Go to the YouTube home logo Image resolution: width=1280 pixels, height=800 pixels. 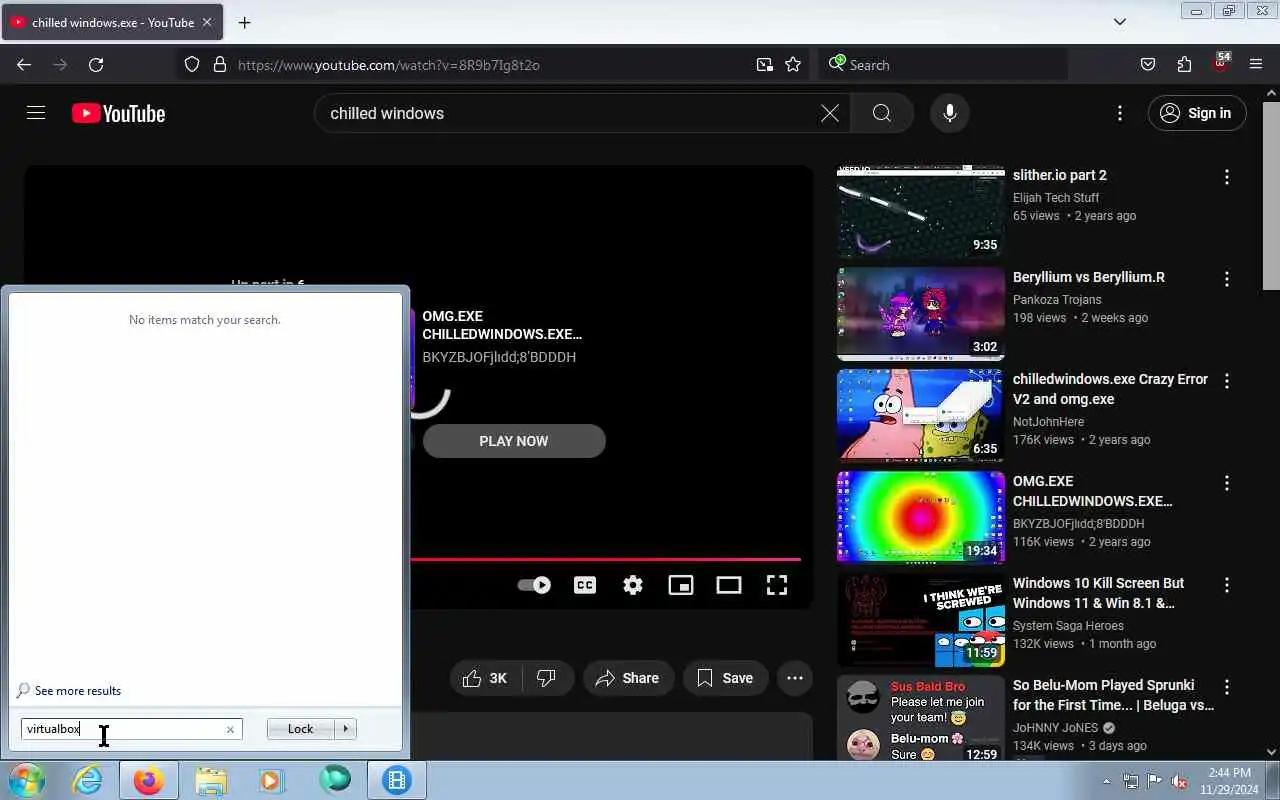click(118, 114)
